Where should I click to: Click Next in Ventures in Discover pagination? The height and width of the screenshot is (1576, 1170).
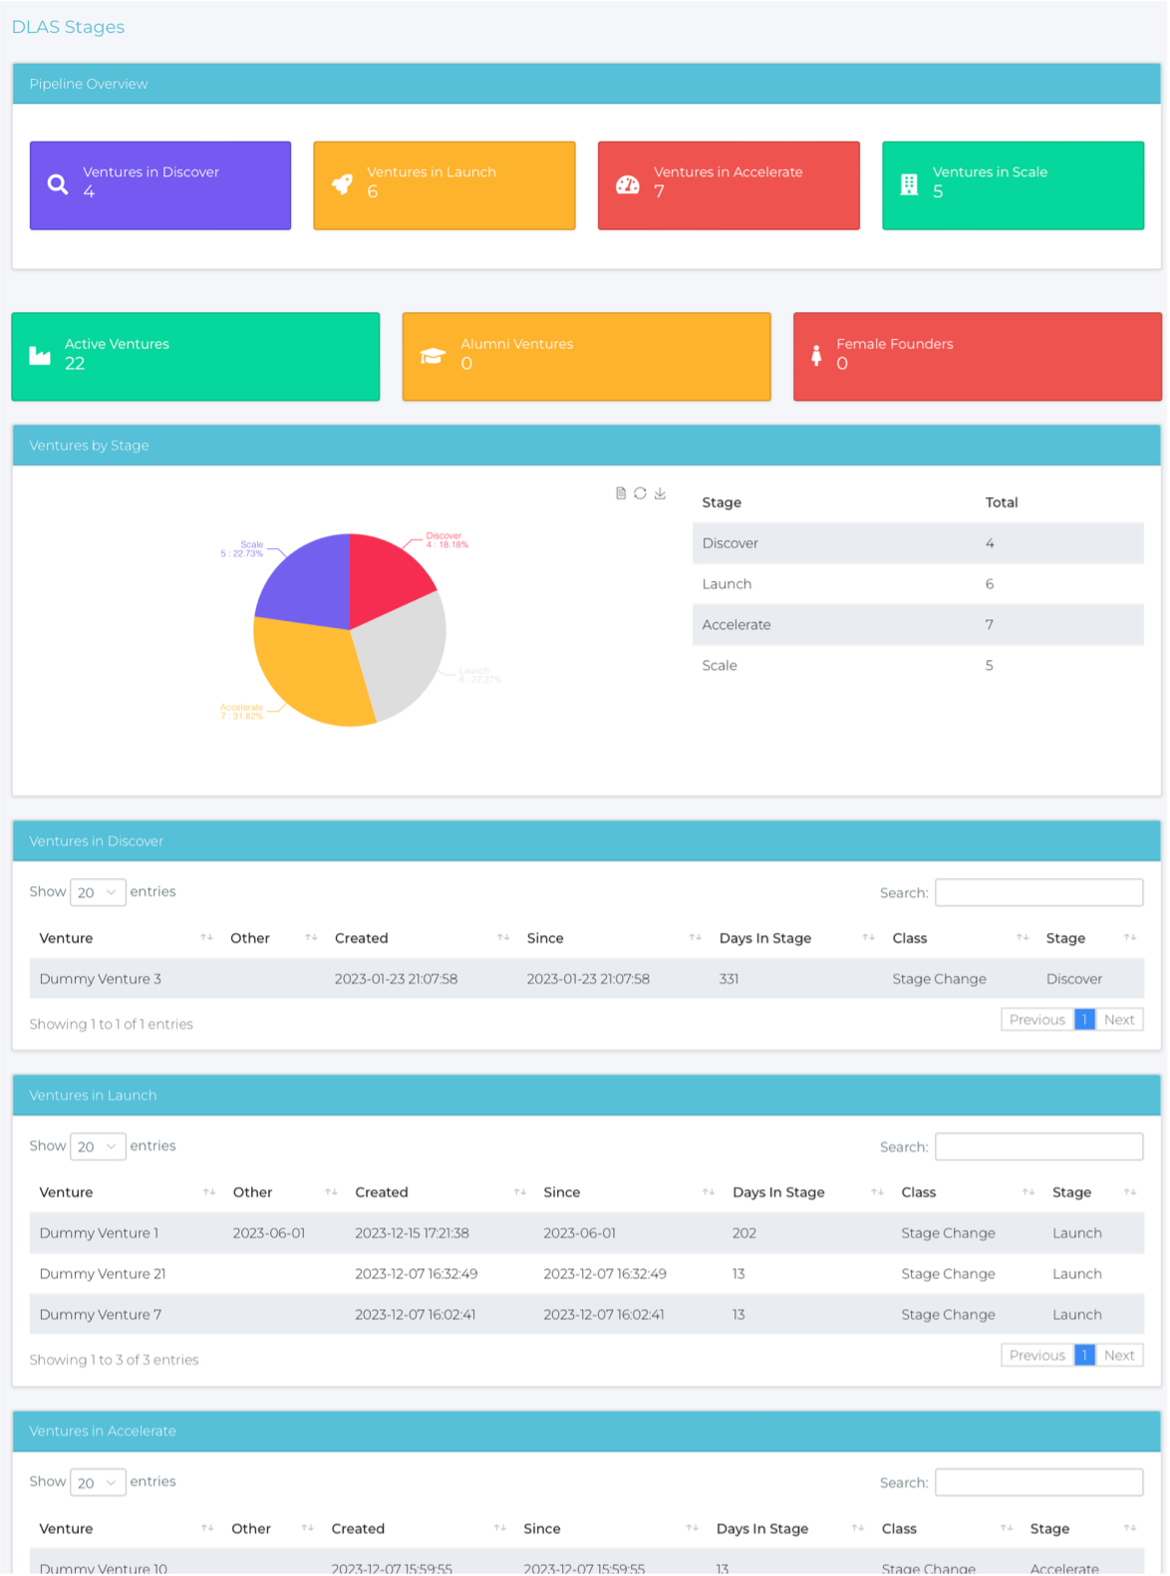tap(1119, 1019)
